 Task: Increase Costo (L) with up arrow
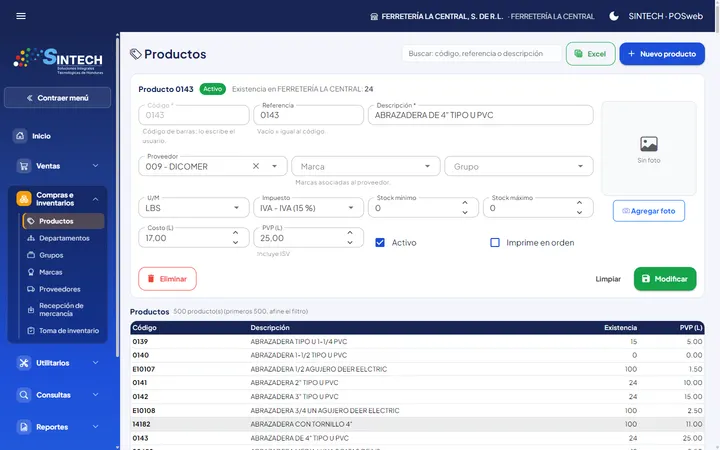235,233
